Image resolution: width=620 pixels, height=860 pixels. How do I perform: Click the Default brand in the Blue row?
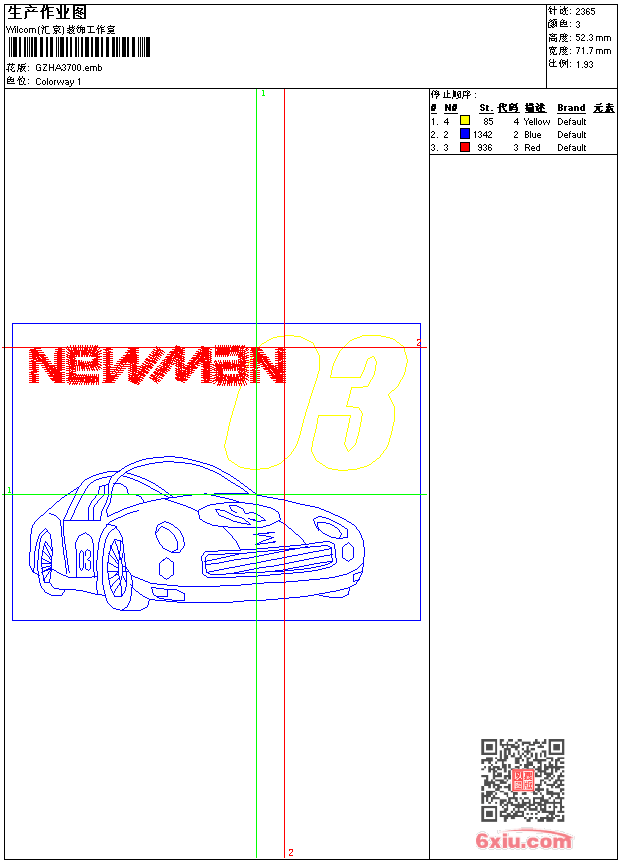pyautogui.click(x=572, y=135)
